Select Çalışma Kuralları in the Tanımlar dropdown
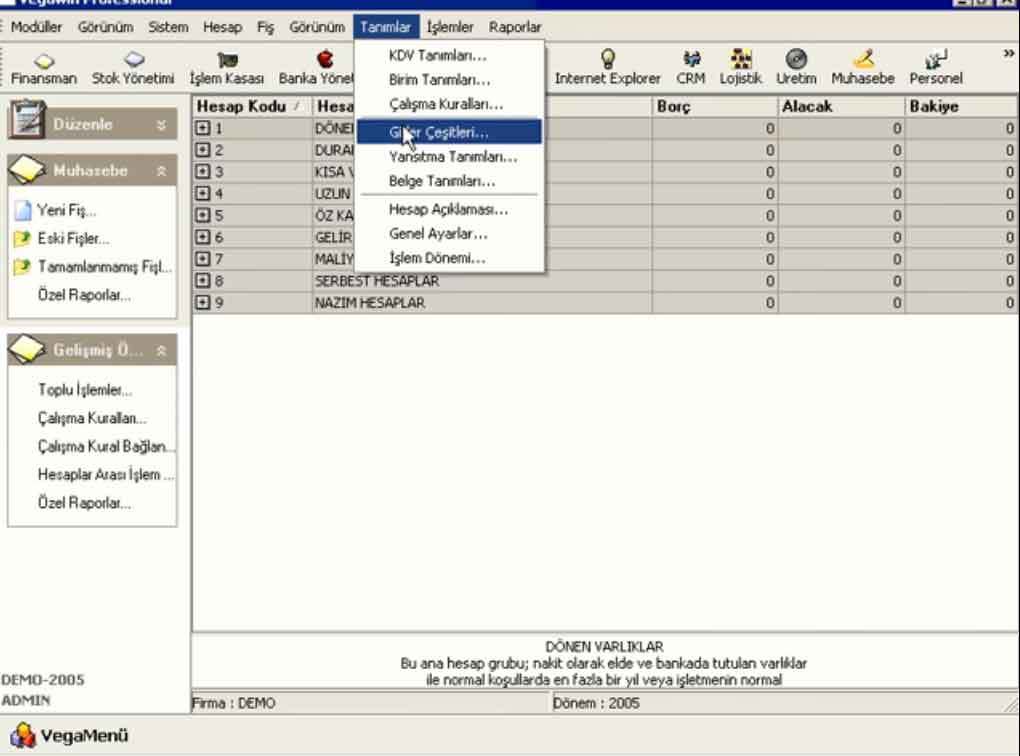This screenshot has height=756, width=1020. tap(450, 104)
